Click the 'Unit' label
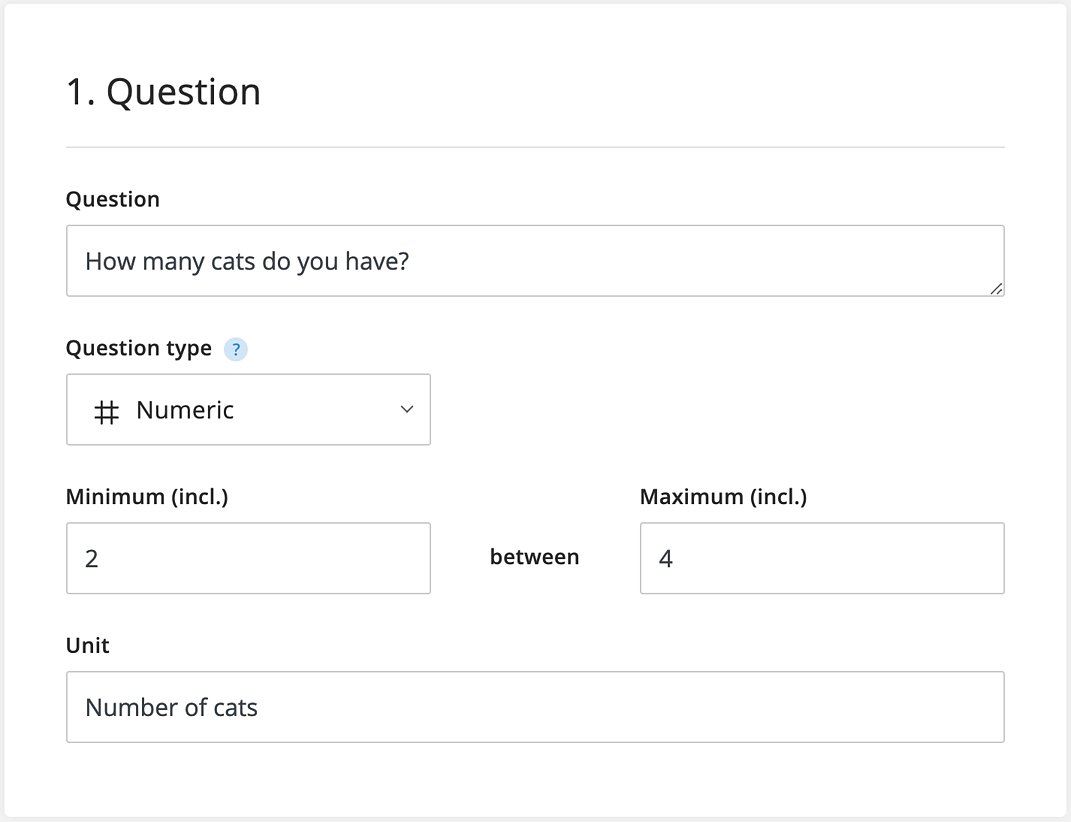The image size is (1071, 822). [x=87, y=646]
